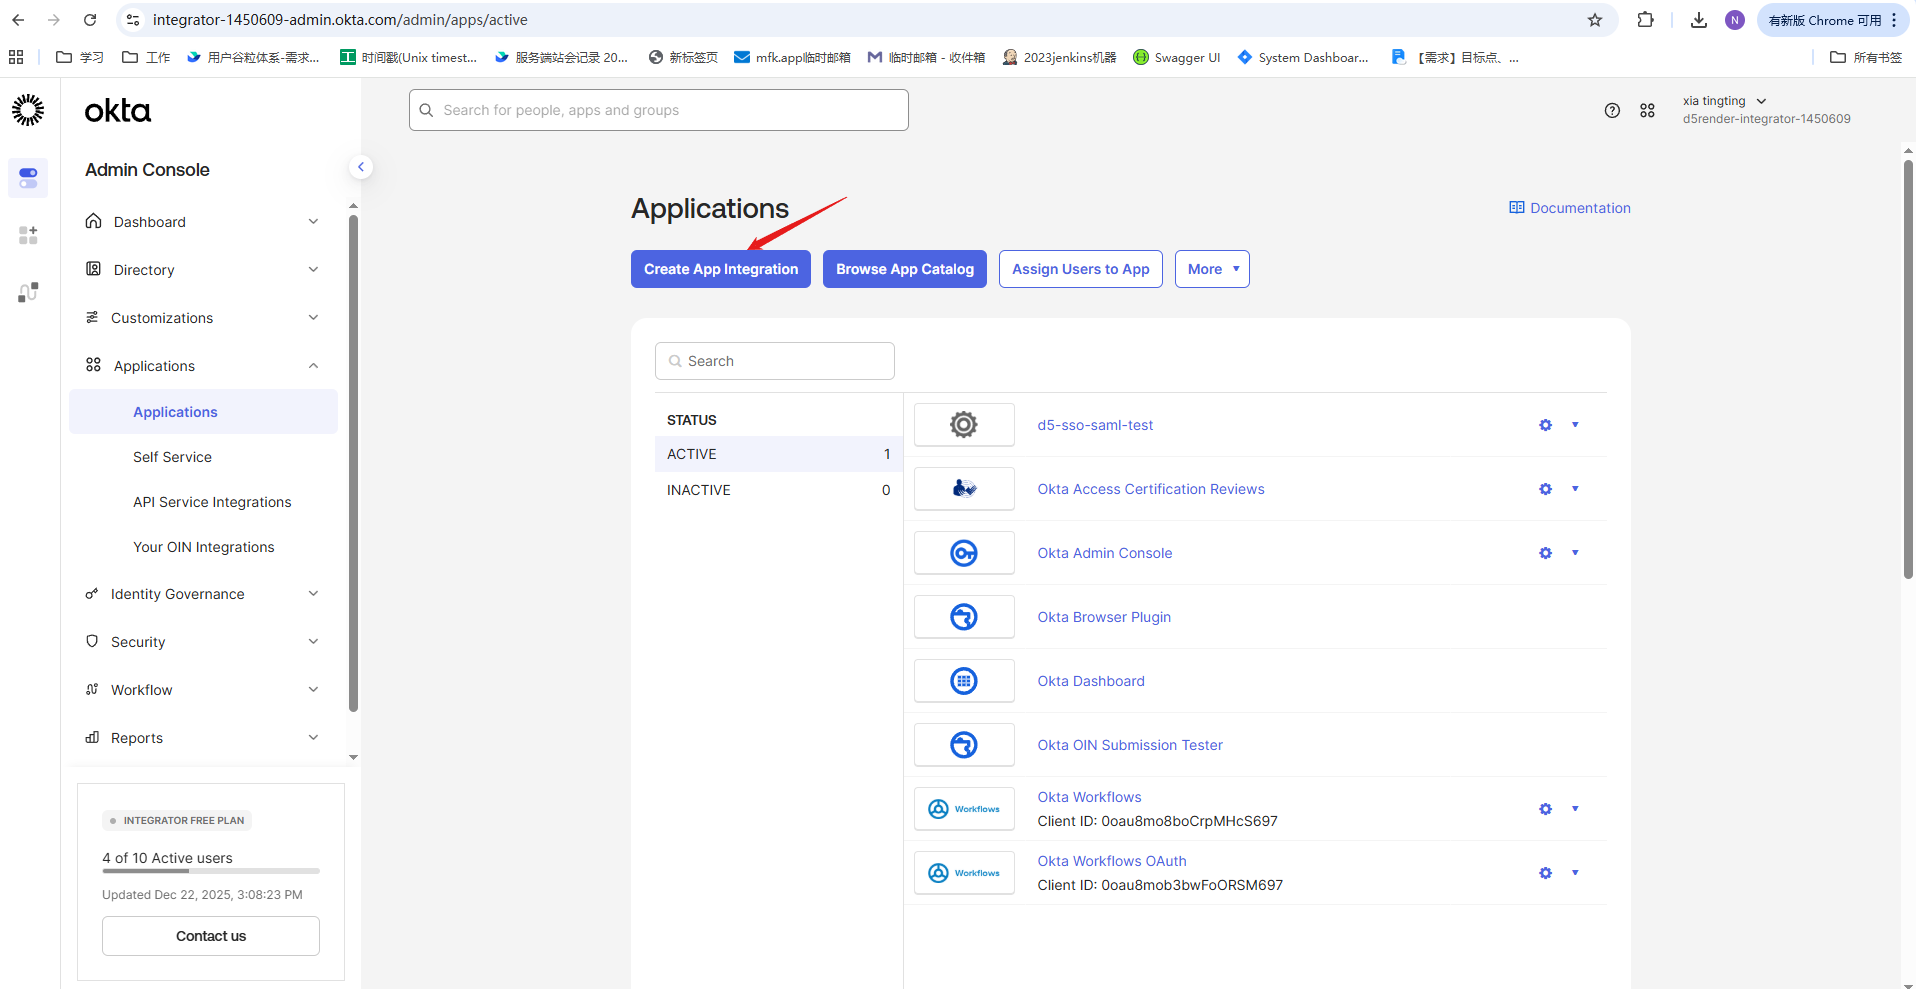Click the Chrome extensions puzzle icon

[1645, 20]
